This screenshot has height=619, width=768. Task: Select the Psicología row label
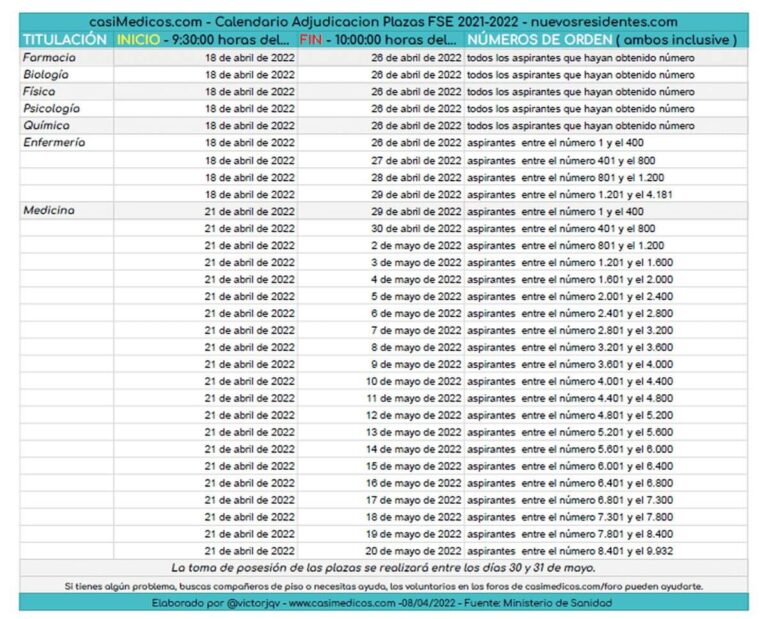51,108
